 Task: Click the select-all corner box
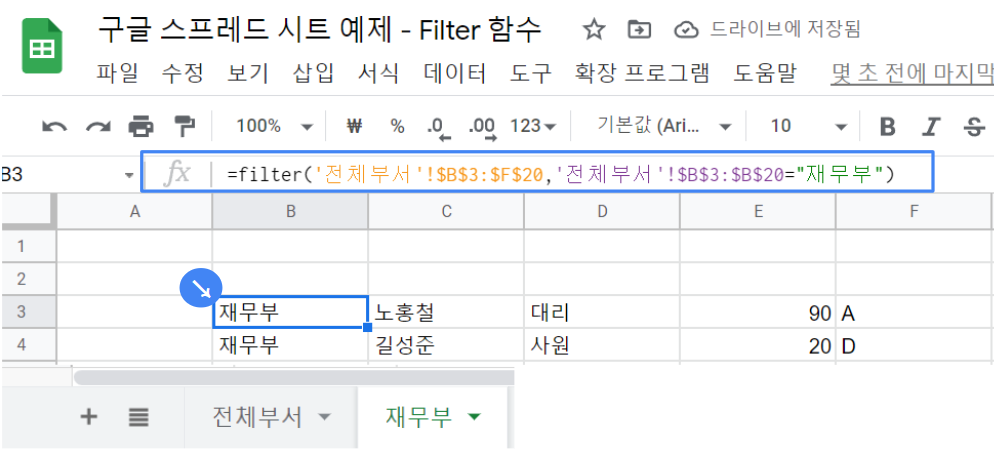(x=29, y=211)
